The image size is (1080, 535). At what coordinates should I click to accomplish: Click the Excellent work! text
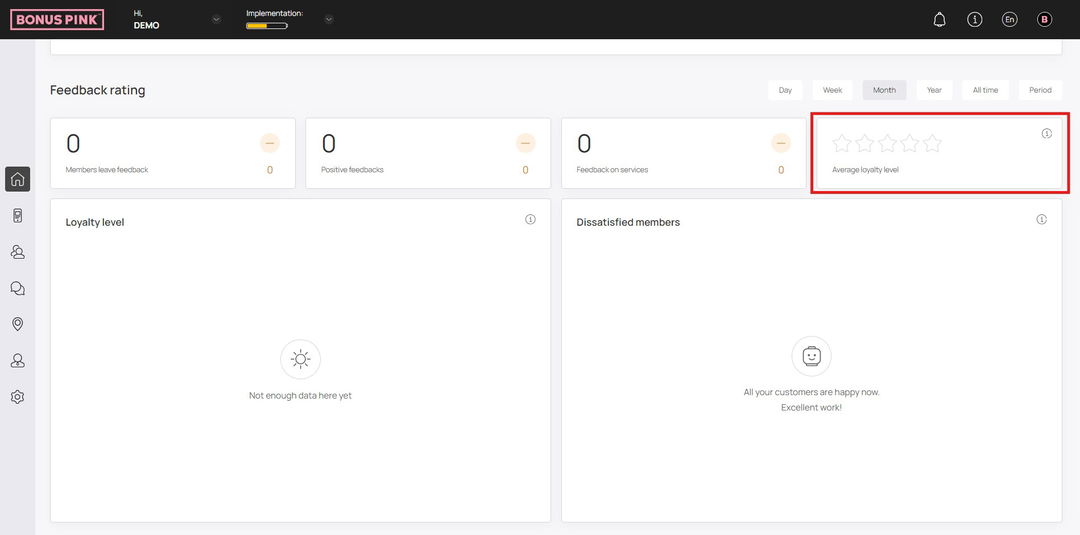(811, 408)
